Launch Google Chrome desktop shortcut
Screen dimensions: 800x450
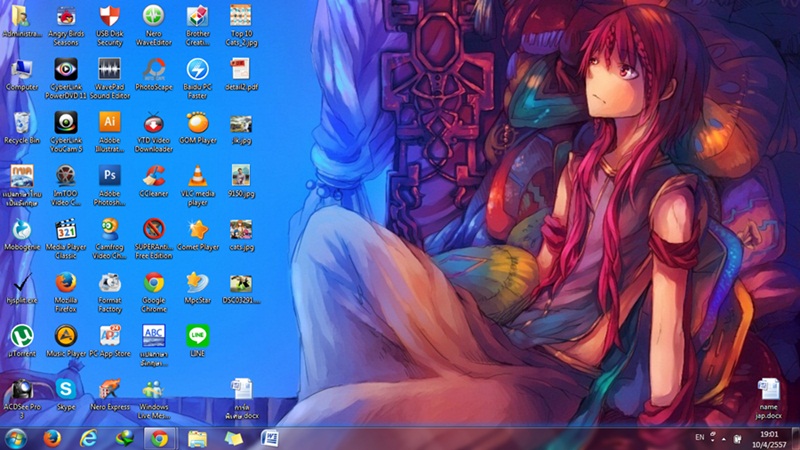154,292
